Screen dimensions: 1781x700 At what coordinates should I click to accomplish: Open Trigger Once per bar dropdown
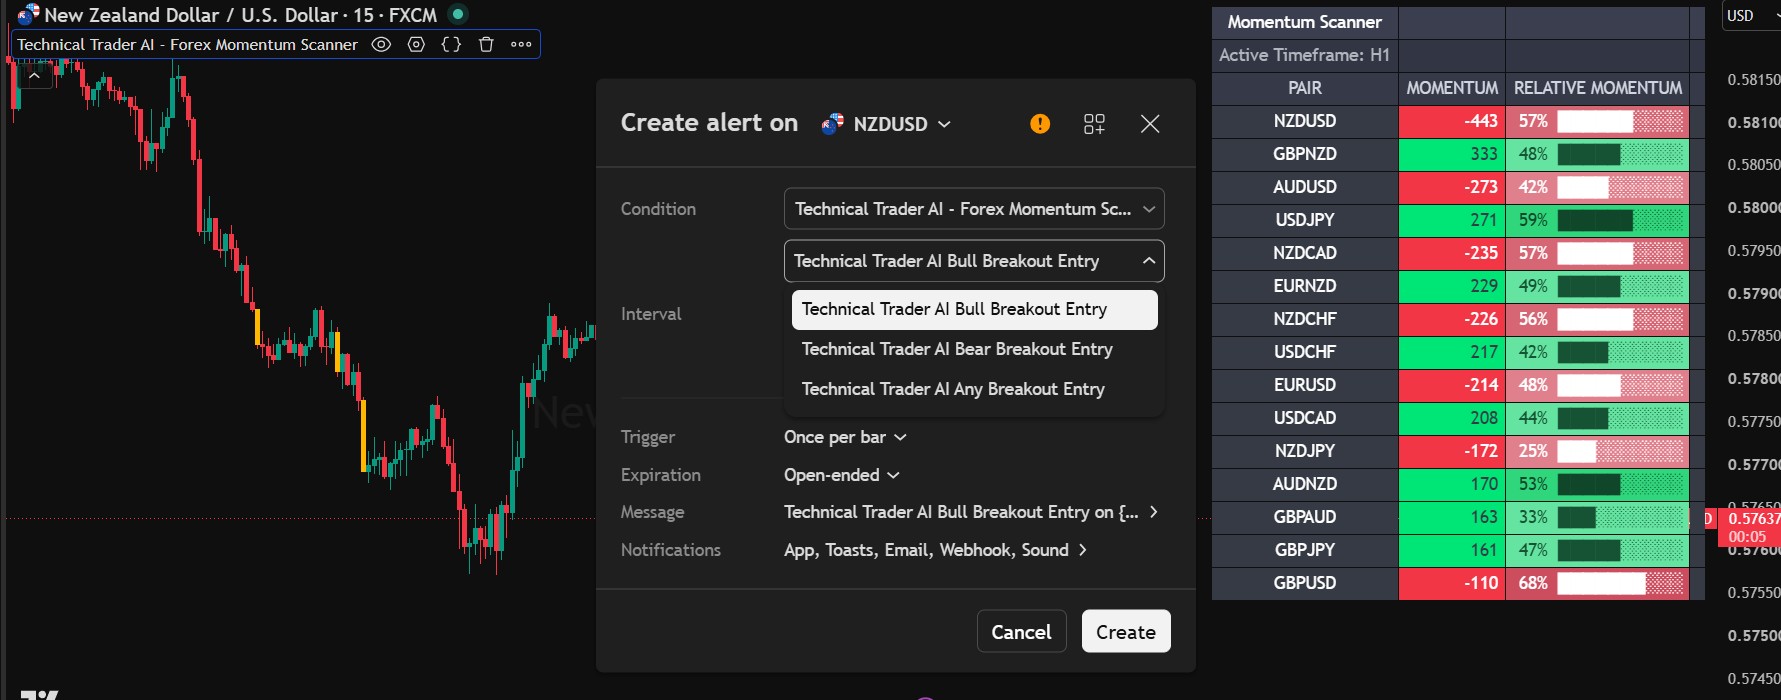[845, 437]
